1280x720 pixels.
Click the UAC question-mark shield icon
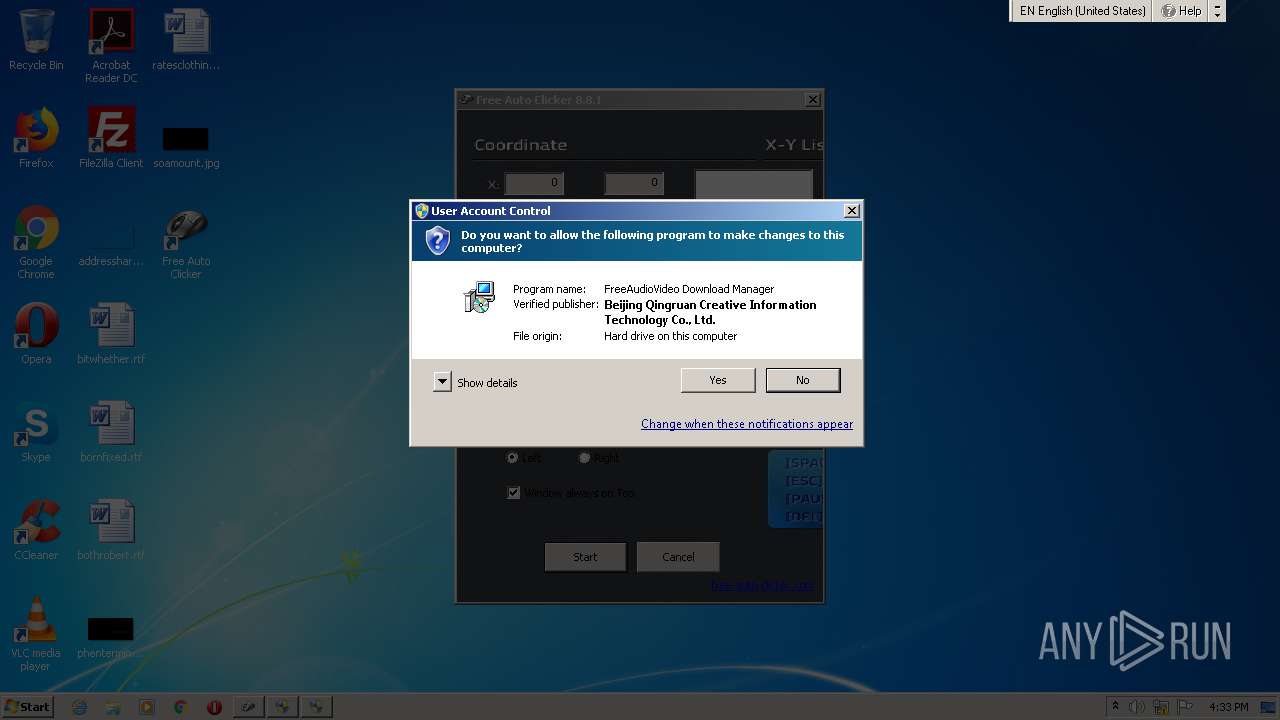(x=437, y=241)
